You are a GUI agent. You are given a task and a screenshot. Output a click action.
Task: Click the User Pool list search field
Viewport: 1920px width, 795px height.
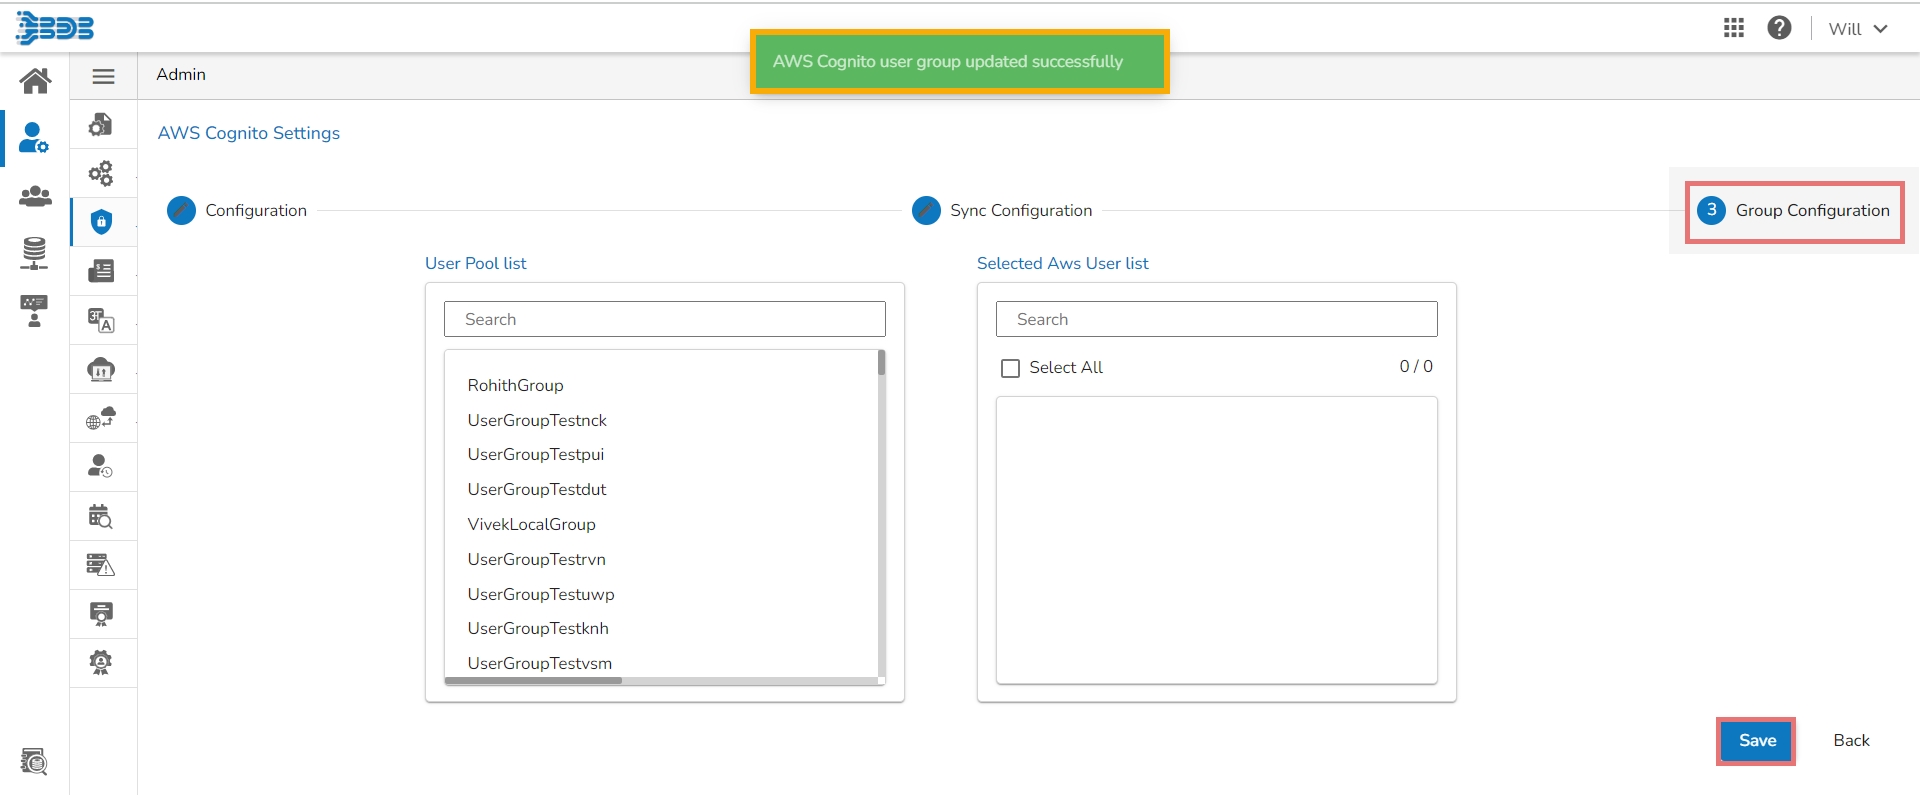[x=665, y=319]
